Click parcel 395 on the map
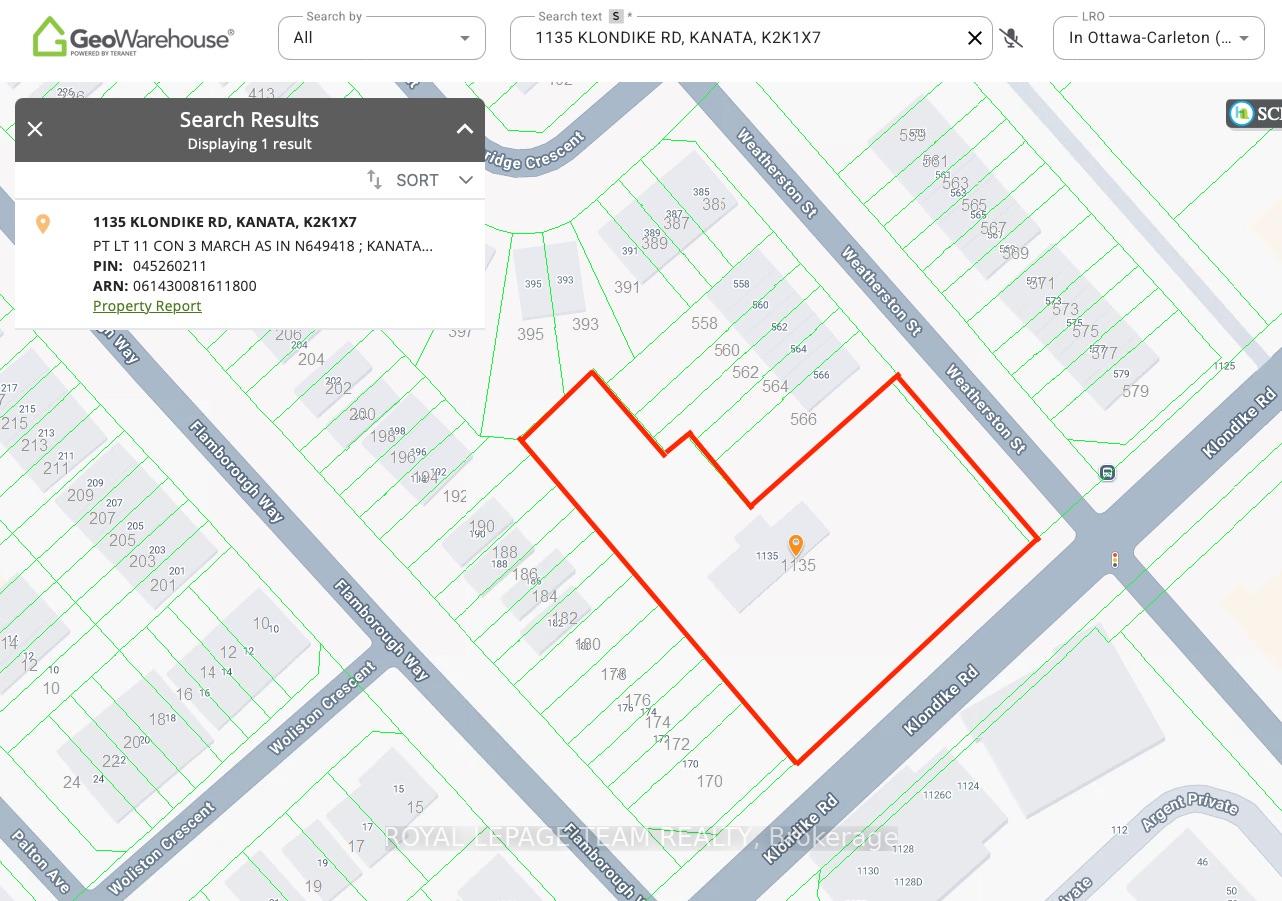Image resolution: width=1282 pixels, height=901 pixels. coord(530,334)
